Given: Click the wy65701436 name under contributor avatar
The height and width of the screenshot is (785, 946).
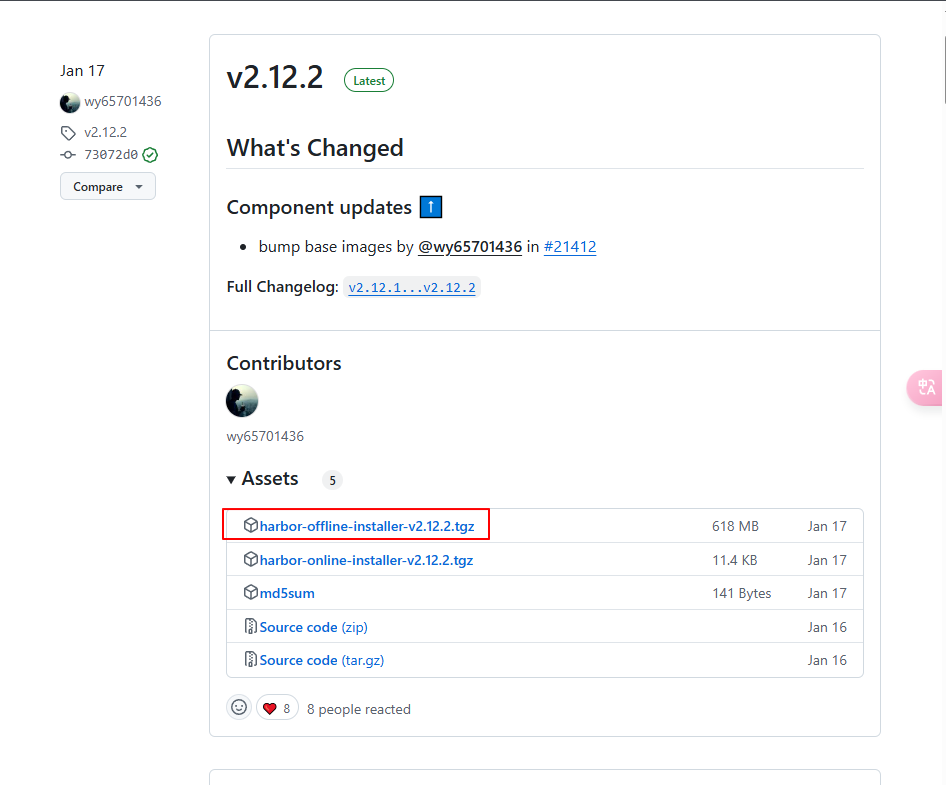Looking at the screenshot, I should coord(265,436).
